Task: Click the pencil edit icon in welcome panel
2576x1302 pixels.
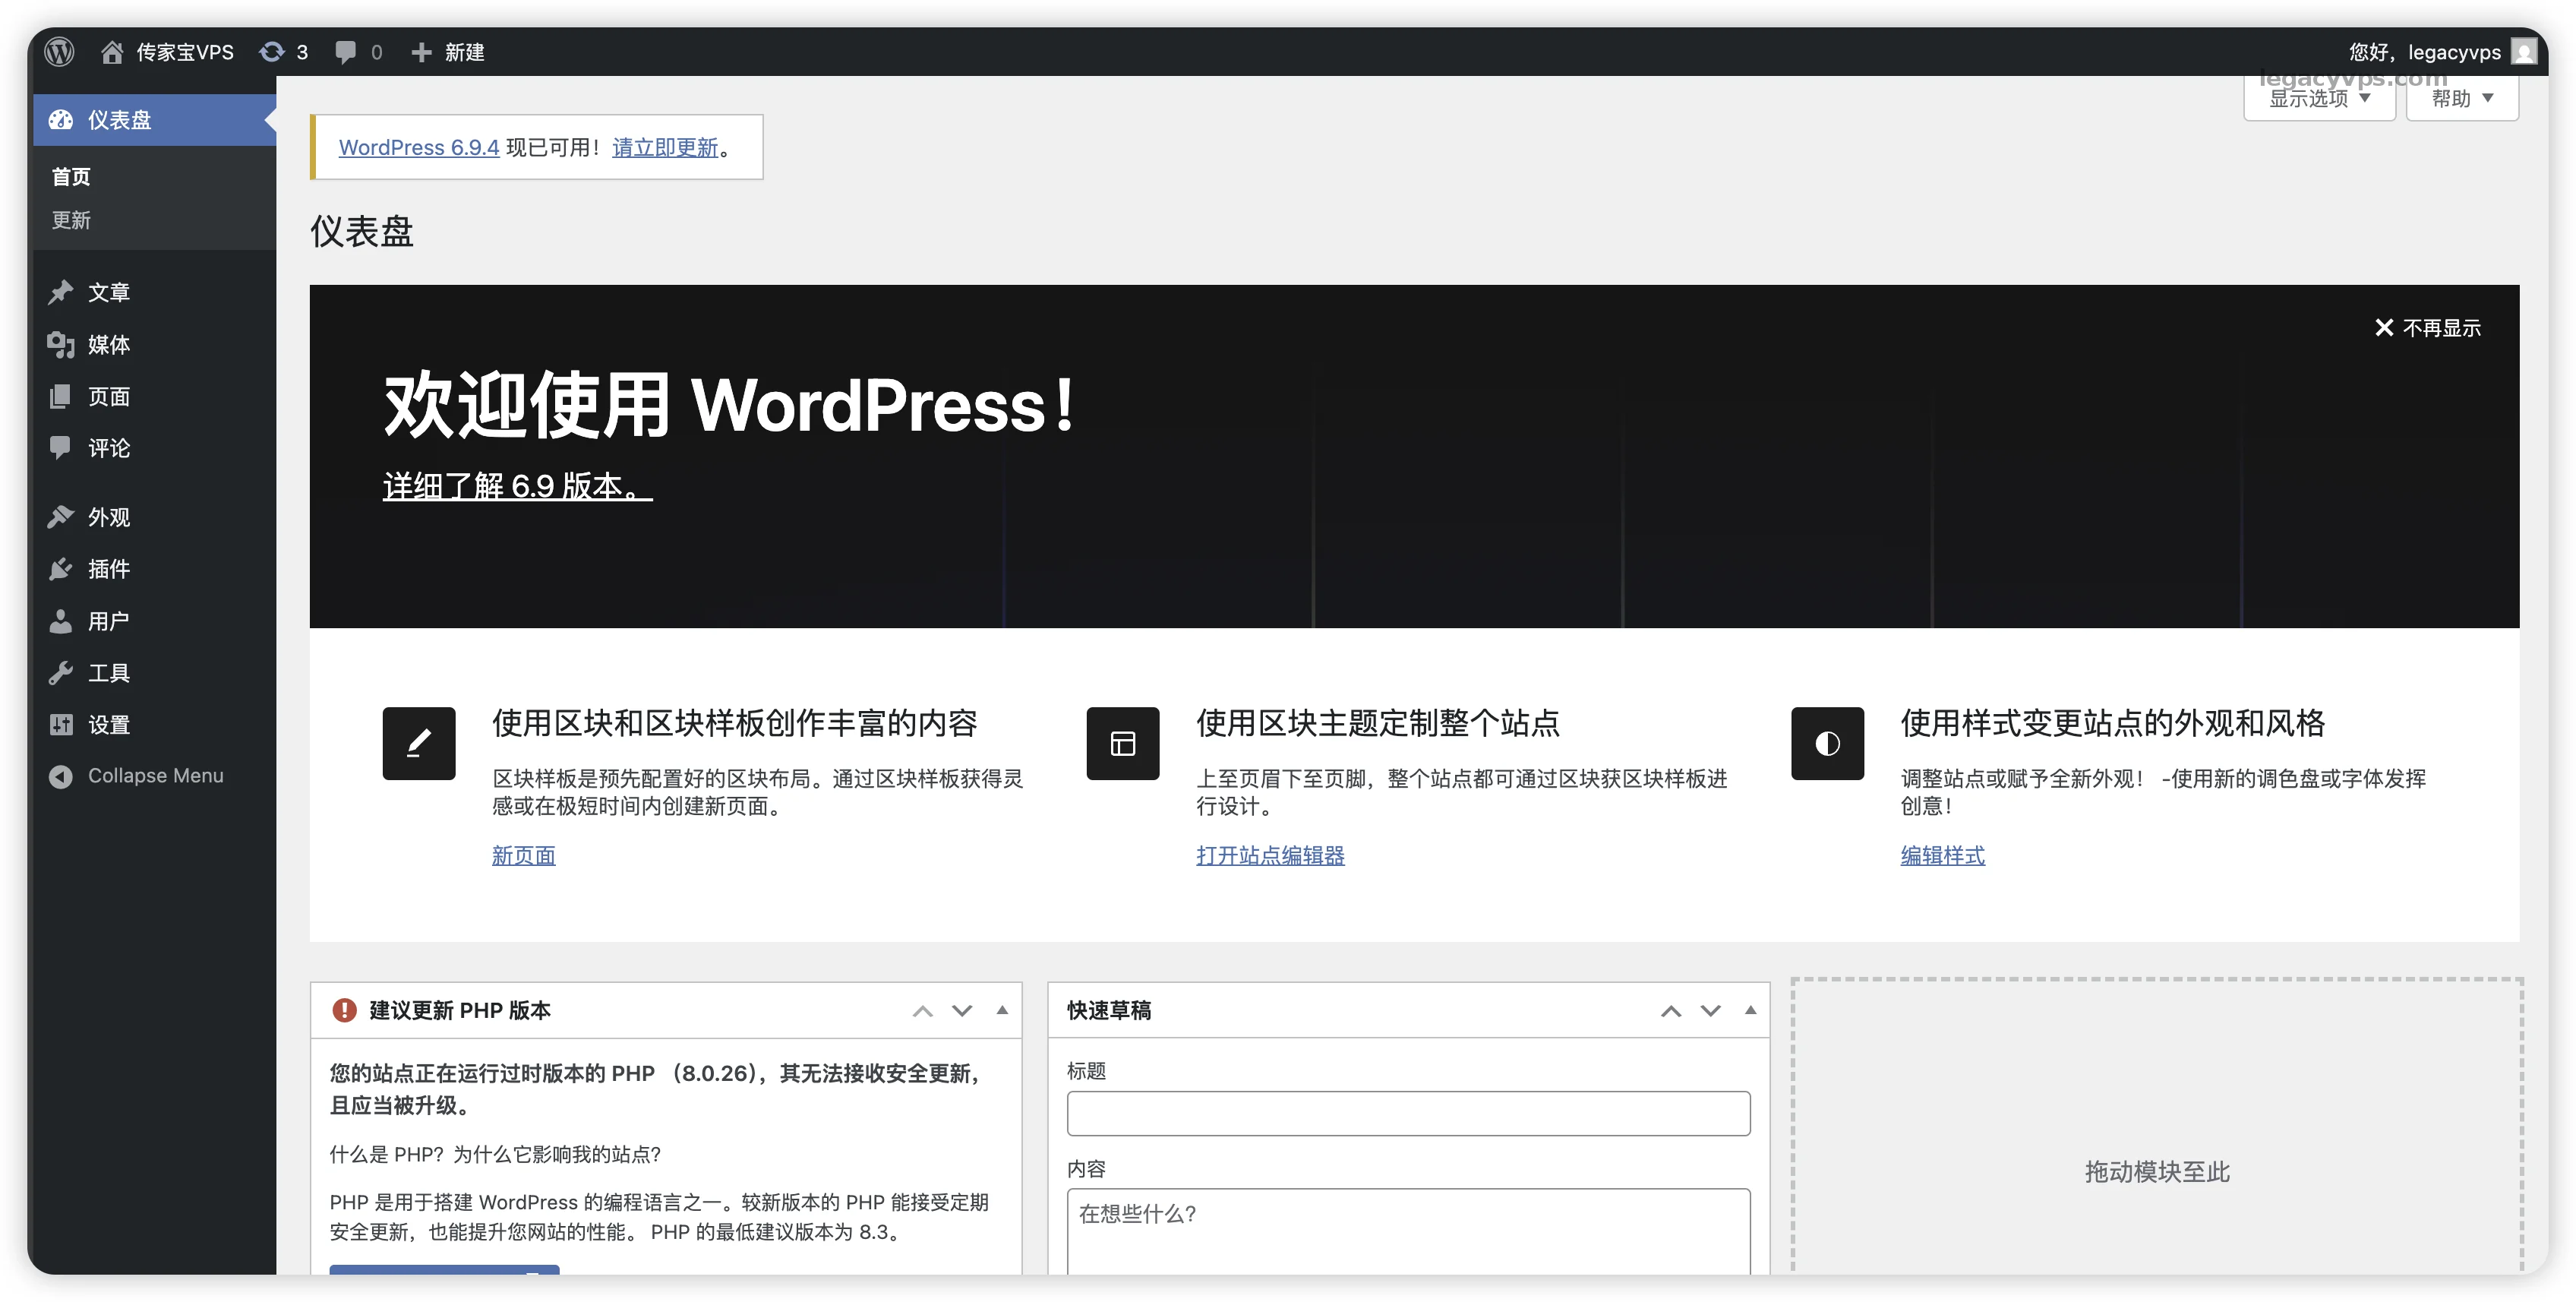Action: 418,743
